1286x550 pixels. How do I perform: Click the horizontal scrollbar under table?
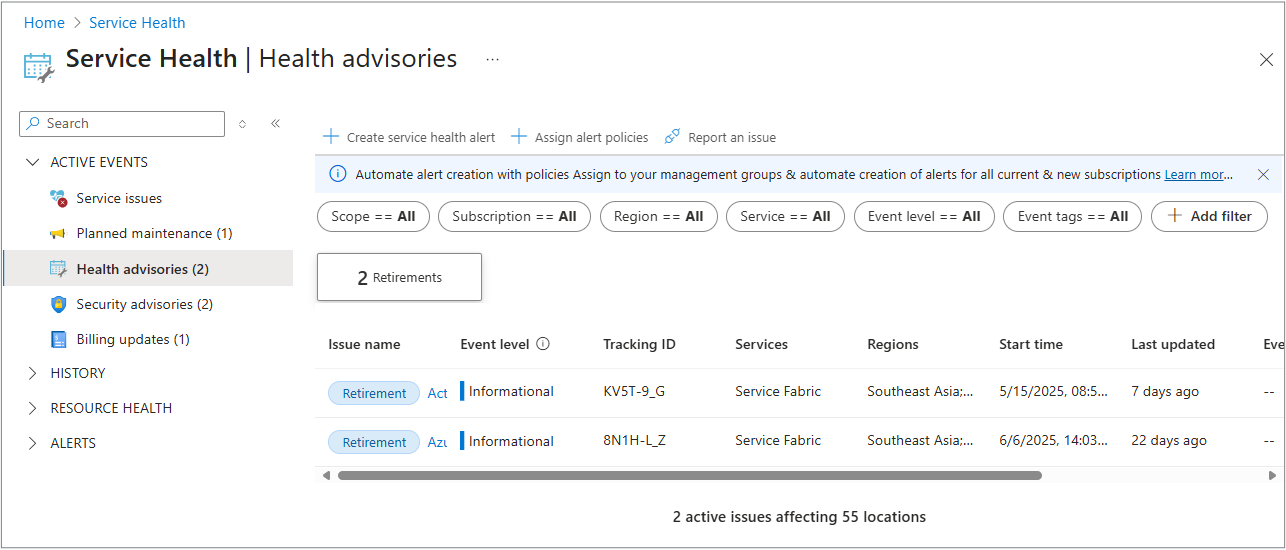coord(689,476)
